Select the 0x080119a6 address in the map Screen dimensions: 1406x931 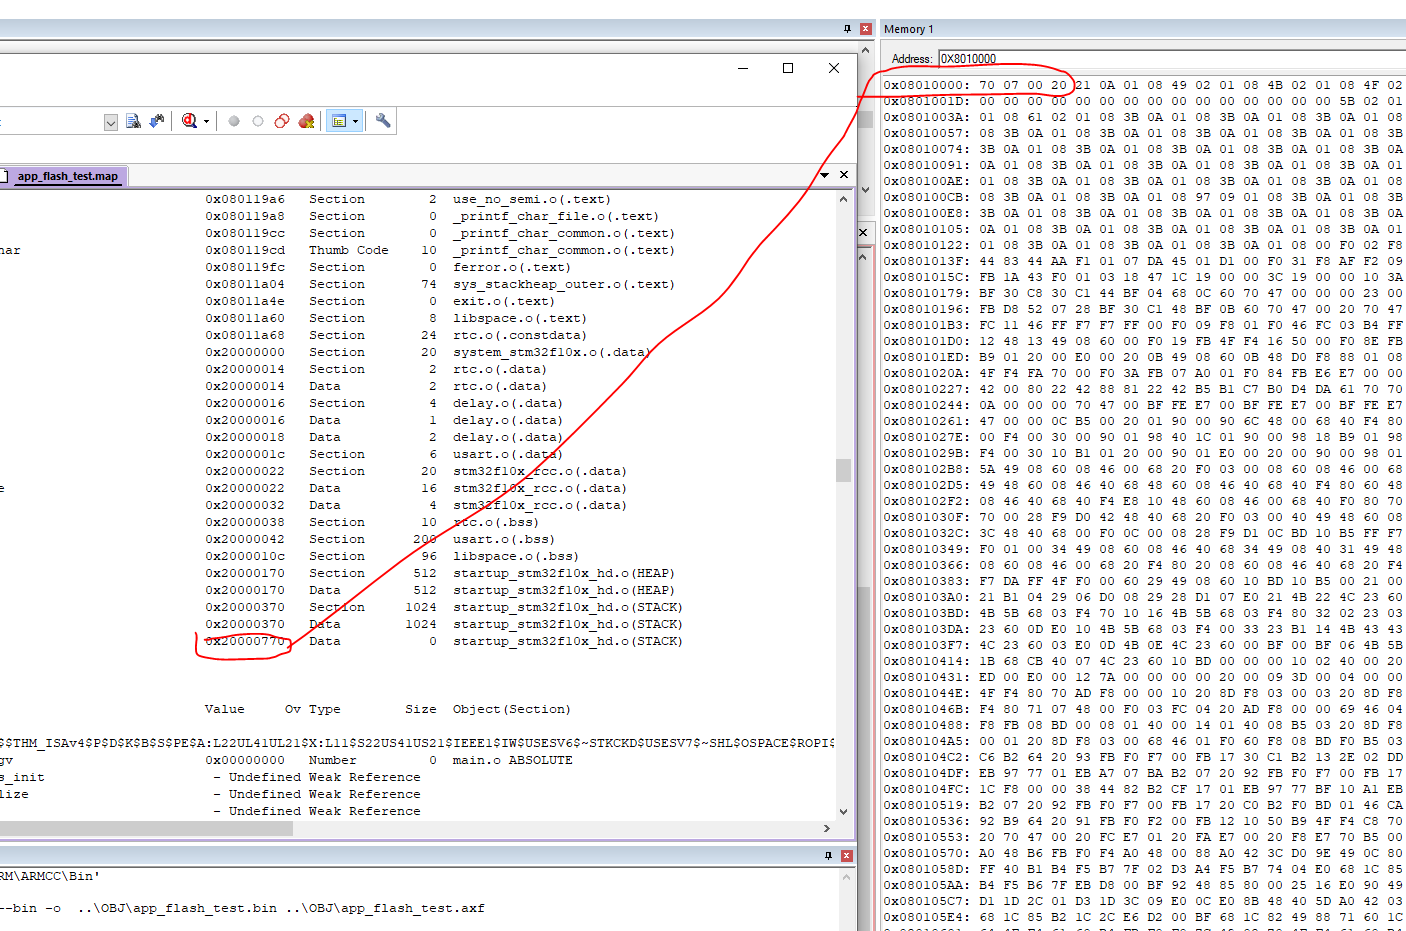pyautogui.click(x=245, y=199)
